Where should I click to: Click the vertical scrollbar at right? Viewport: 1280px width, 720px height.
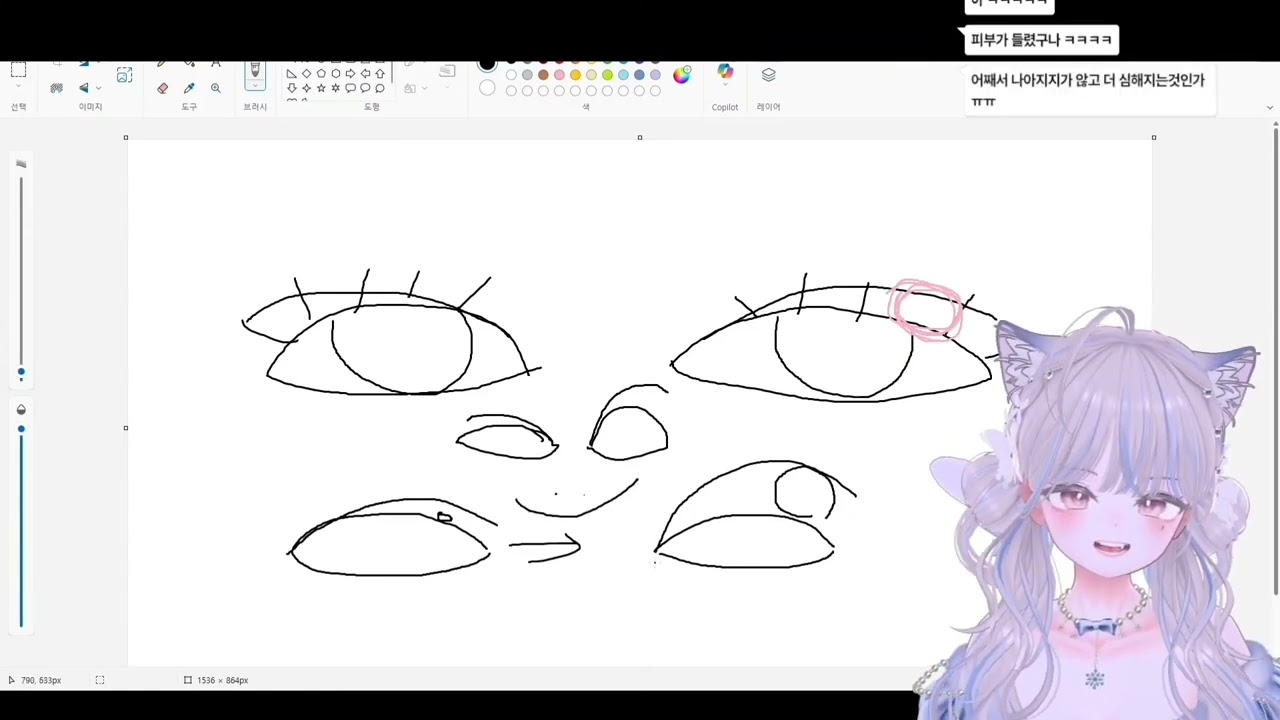(1275, 360)
